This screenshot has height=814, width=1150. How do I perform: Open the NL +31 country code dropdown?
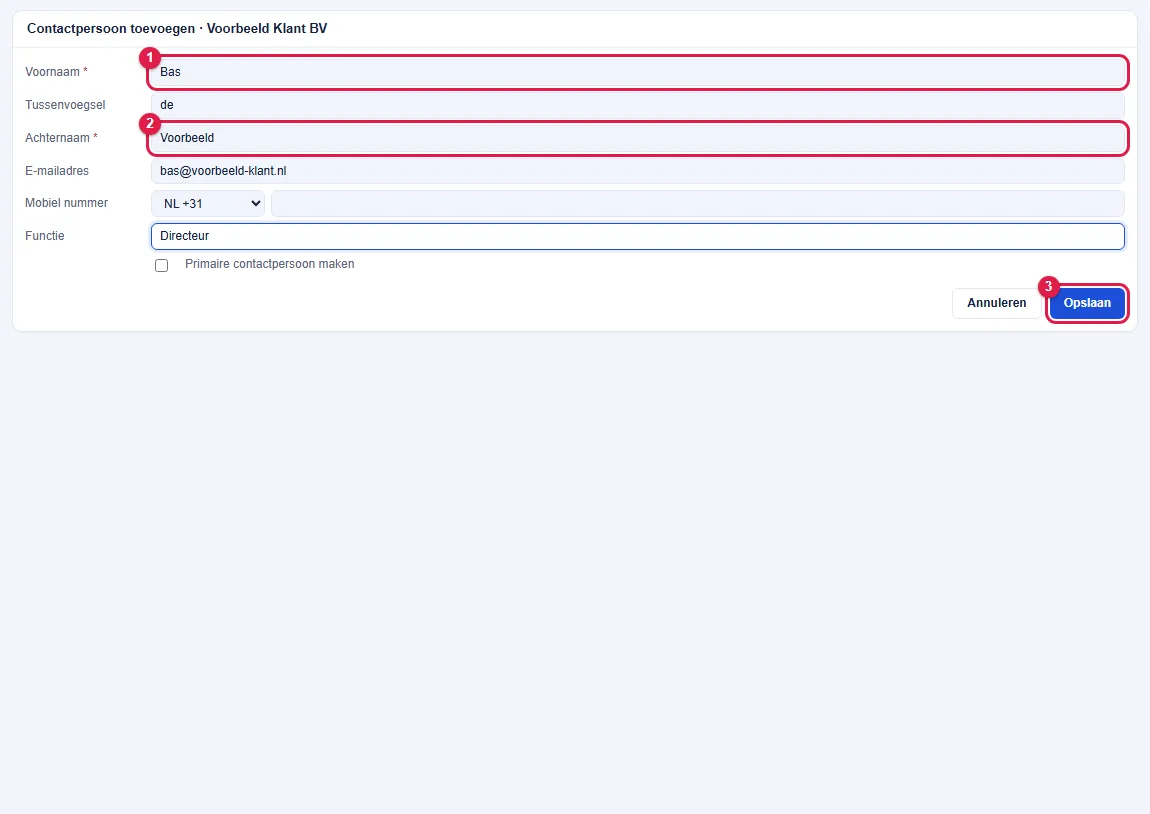point(208,204)
